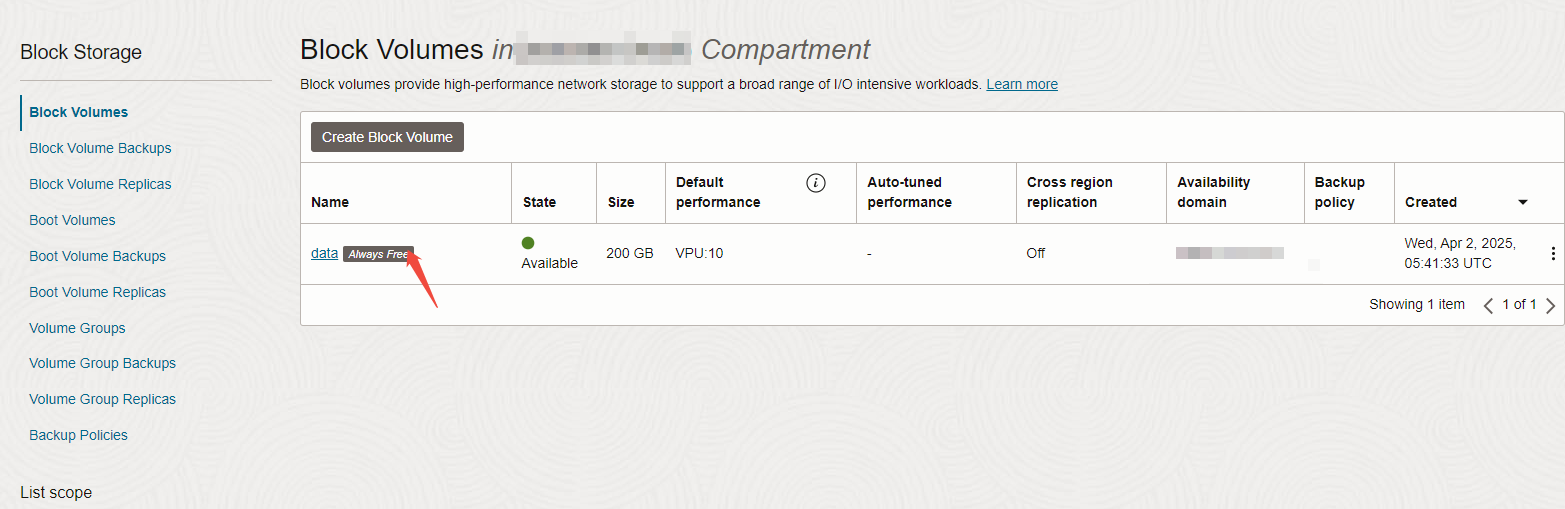Click the Always Free badge

coord(377,254)
